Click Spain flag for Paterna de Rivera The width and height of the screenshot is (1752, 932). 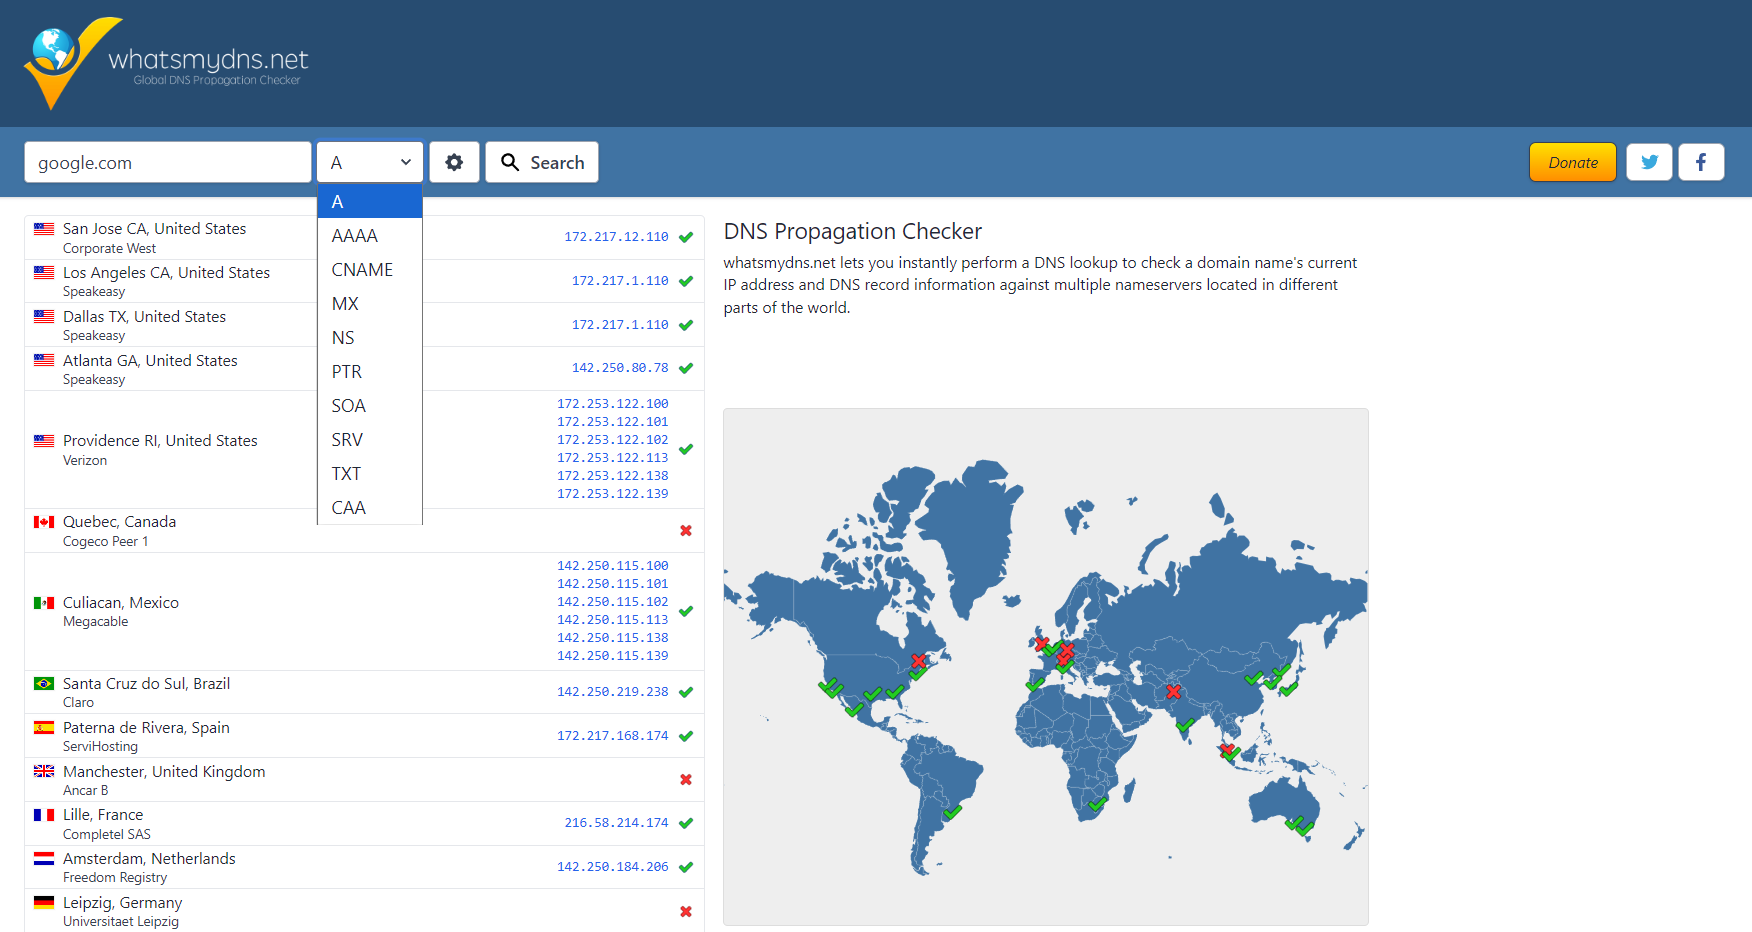44,728
